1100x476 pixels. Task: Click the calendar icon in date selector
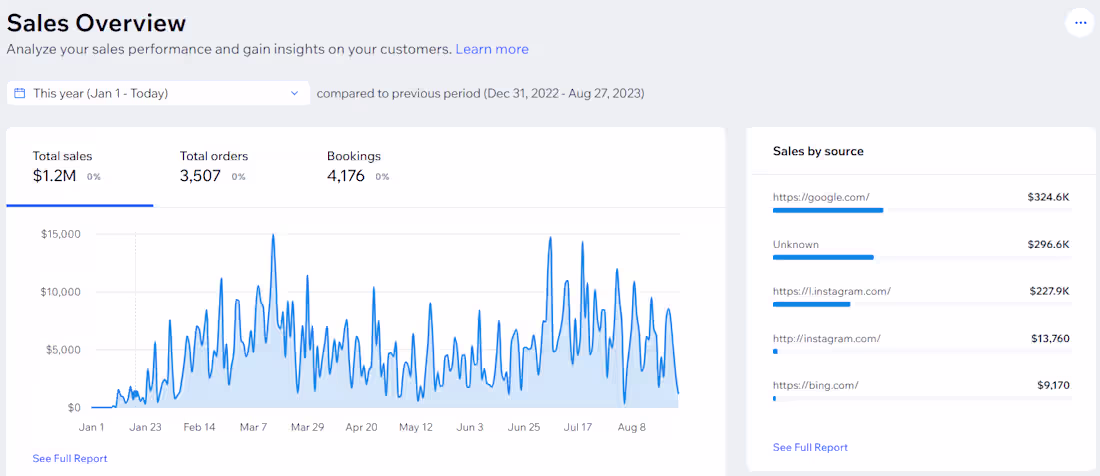(20, 93)
